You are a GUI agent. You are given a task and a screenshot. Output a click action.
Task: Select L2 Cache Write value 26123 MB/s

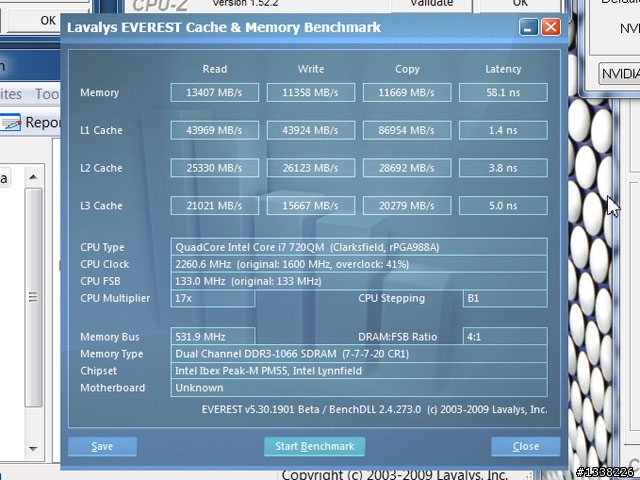pyautogui.click(x=311, y=168)
